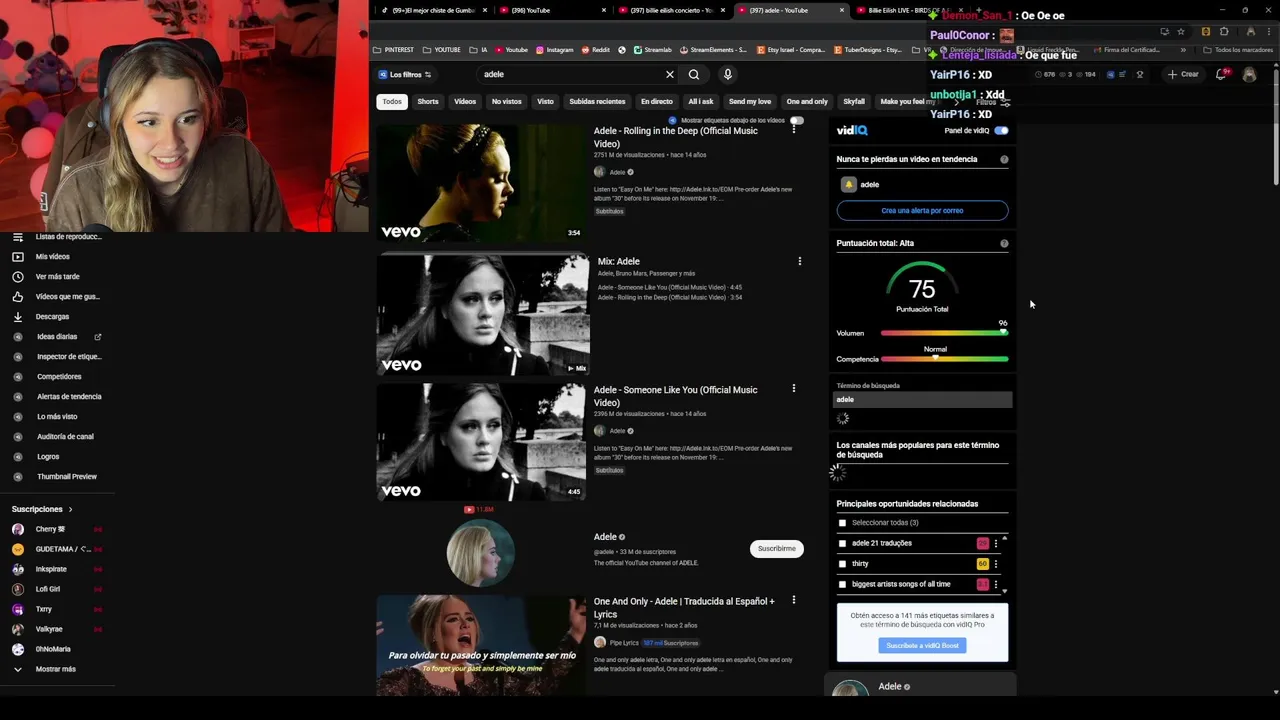Expand the Suscripciones section arrow
Screen dimensions: 1280x720
(x=70, y=509)
